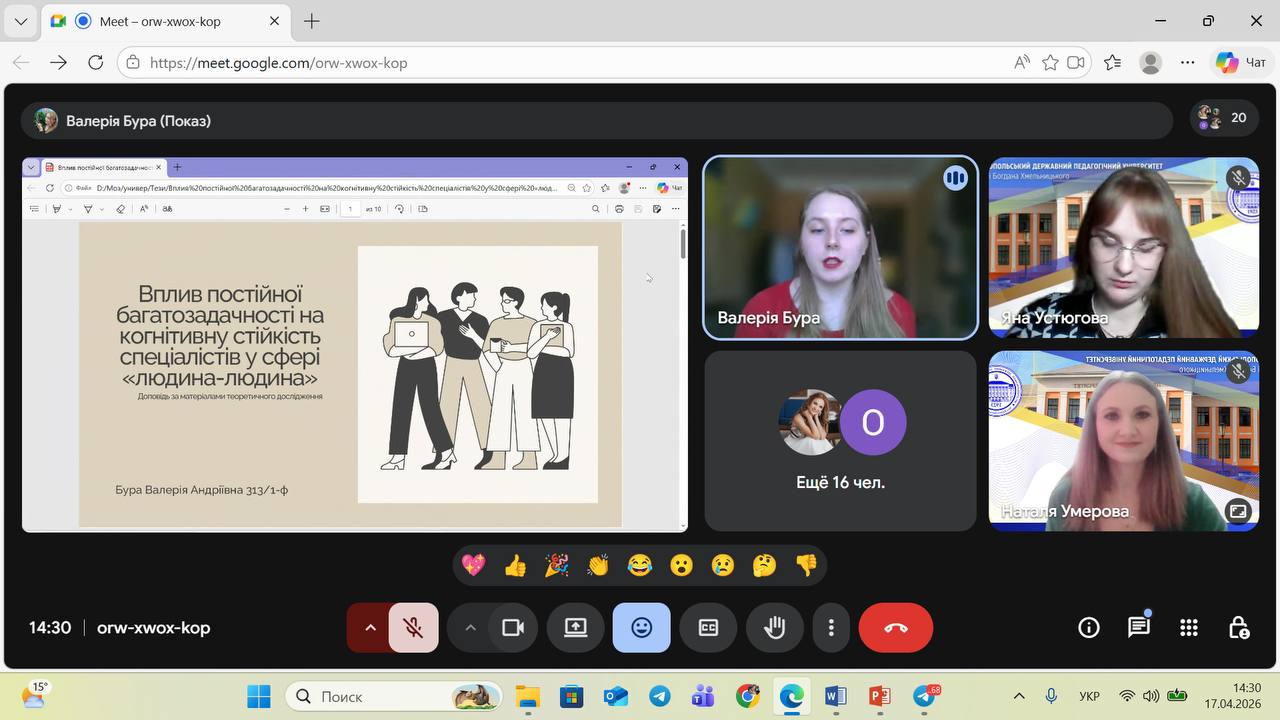1280x720 pixels.
Task: Toggle the camera on or off
Action: 513,628
